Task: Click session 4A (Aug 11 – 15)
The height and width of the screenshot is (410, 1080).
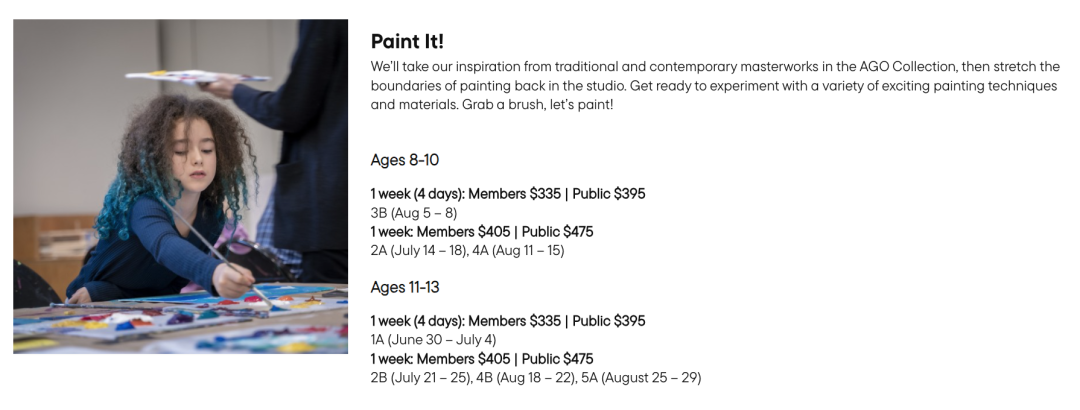Action: point(518,251)
